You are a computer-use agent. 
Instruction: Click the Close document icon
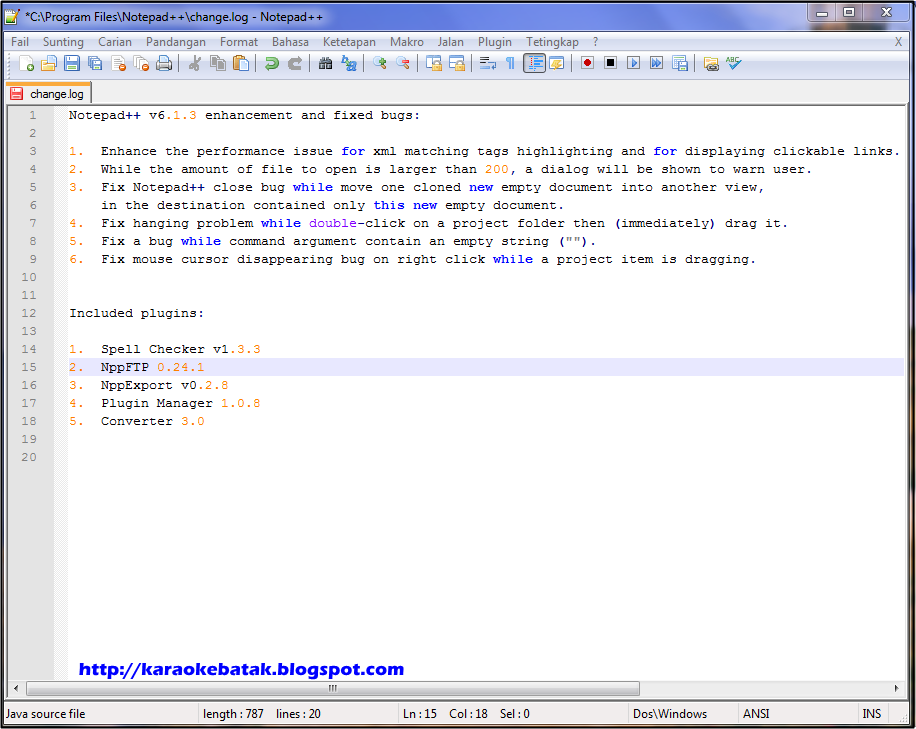click(119, 63)
